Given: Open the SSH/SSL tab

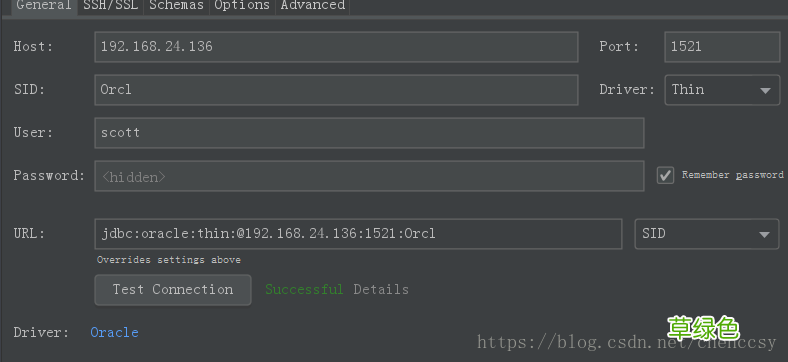Looking at the screenshot, I should (x=111, y=6).
